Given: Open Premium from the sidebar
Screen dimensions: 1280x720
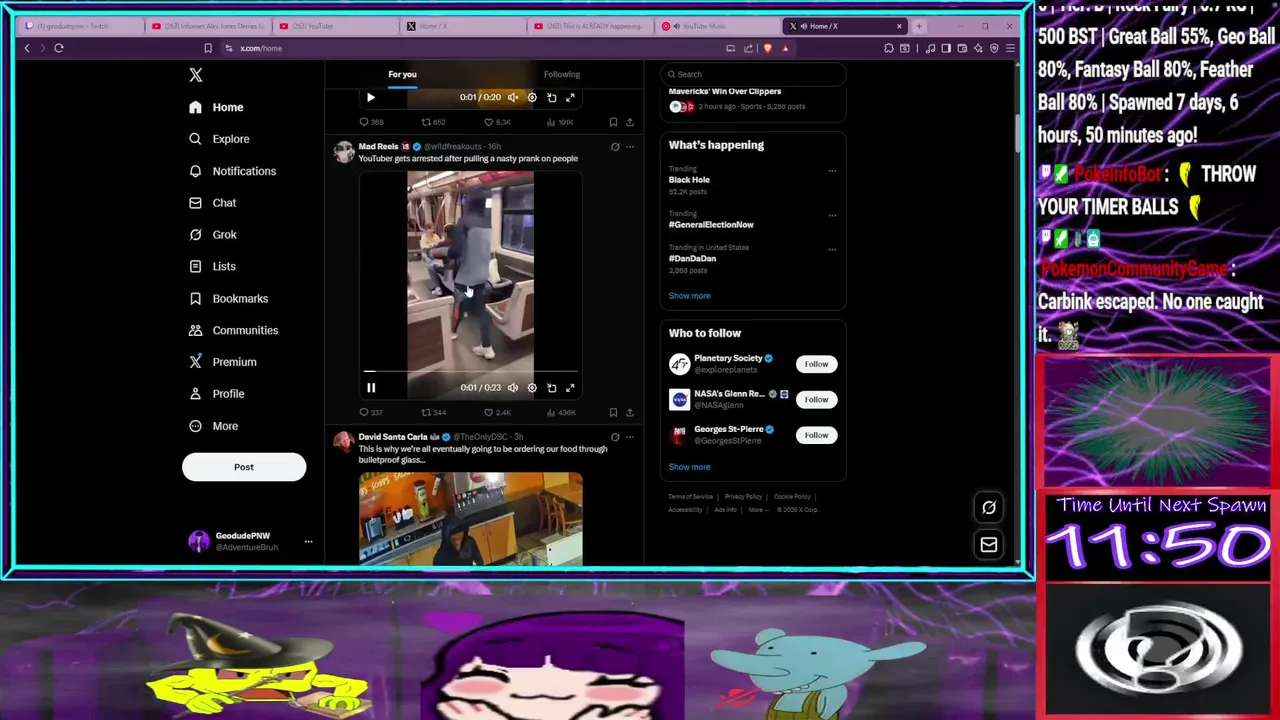Looking at the screenshot, I should point(222,362).
